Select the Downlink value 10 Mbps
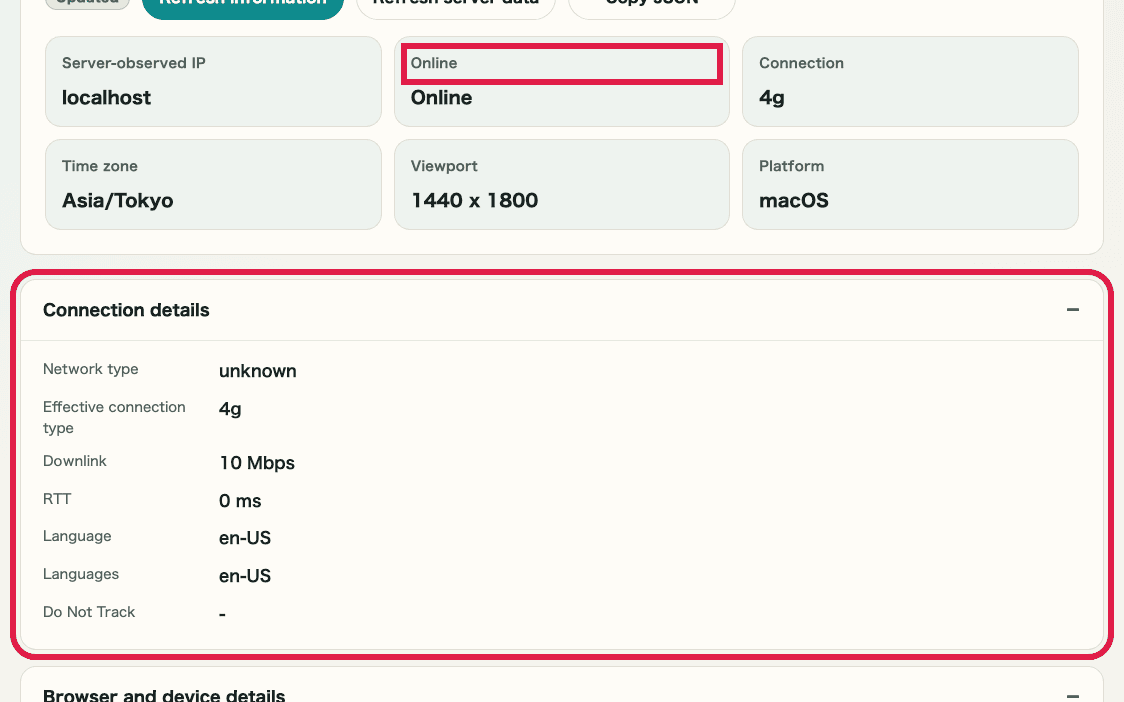Screen dimensions: 1124x702 point(256,463)
